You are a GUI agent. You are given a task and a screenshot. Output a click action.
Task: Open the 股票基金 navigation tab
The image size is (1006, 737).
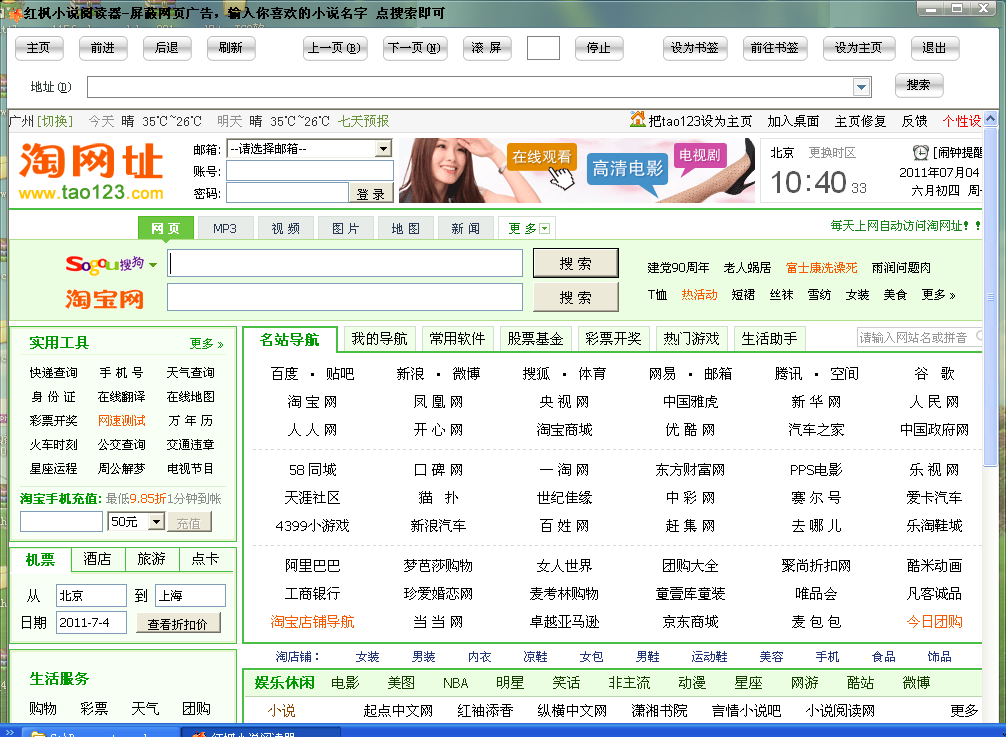(535, 339)
